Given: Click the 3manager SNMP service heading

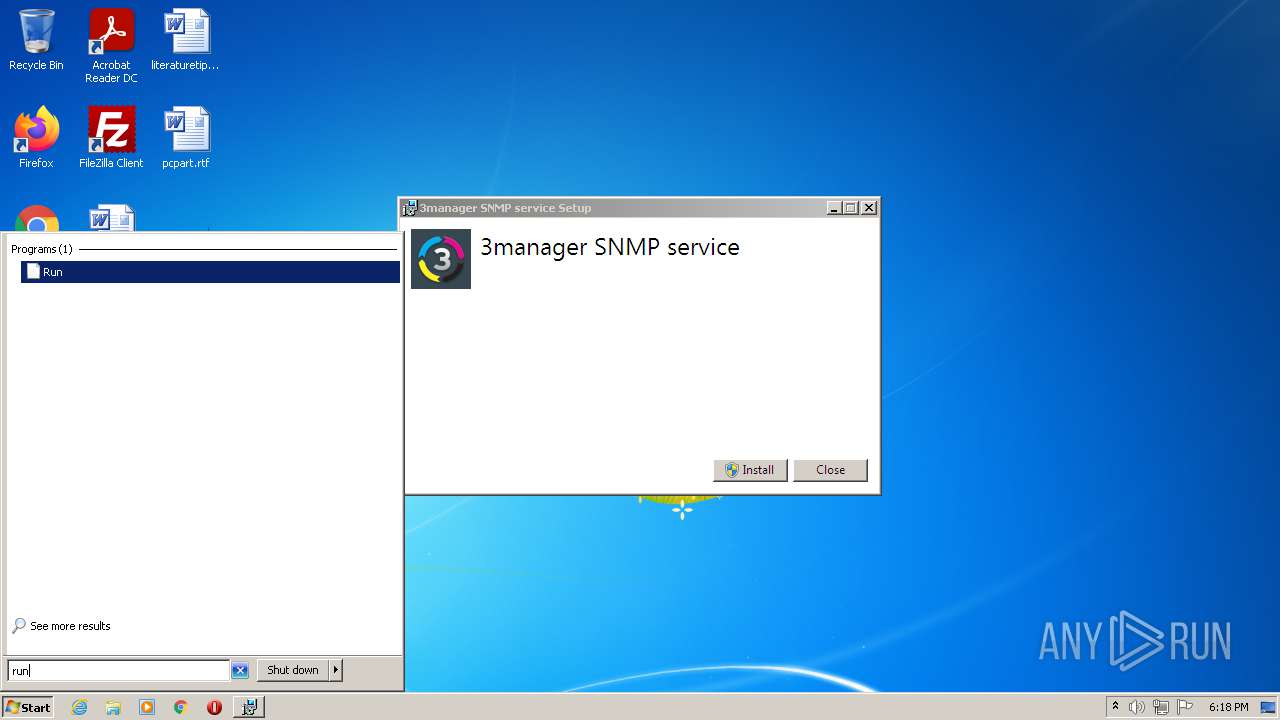Looking at the screenshot, I should pos(610,247).
